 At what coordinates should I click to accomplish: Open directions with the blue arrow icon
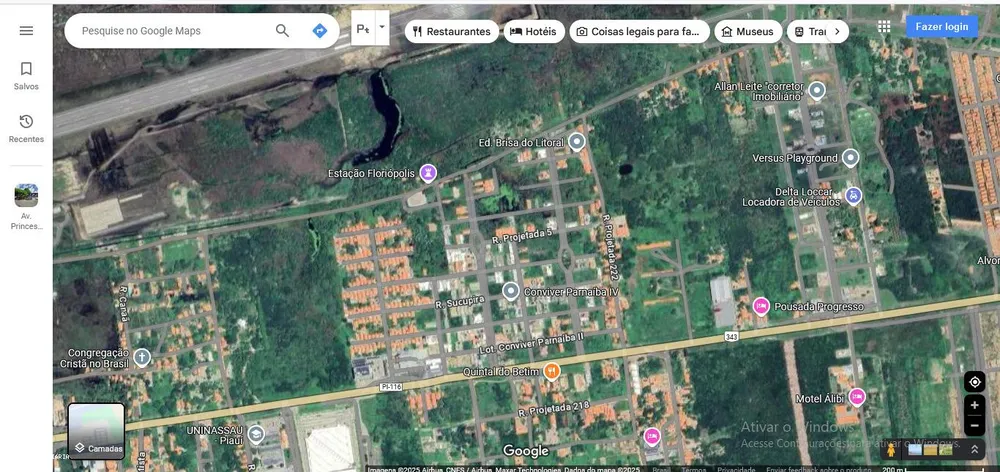(x=320, y=31)
